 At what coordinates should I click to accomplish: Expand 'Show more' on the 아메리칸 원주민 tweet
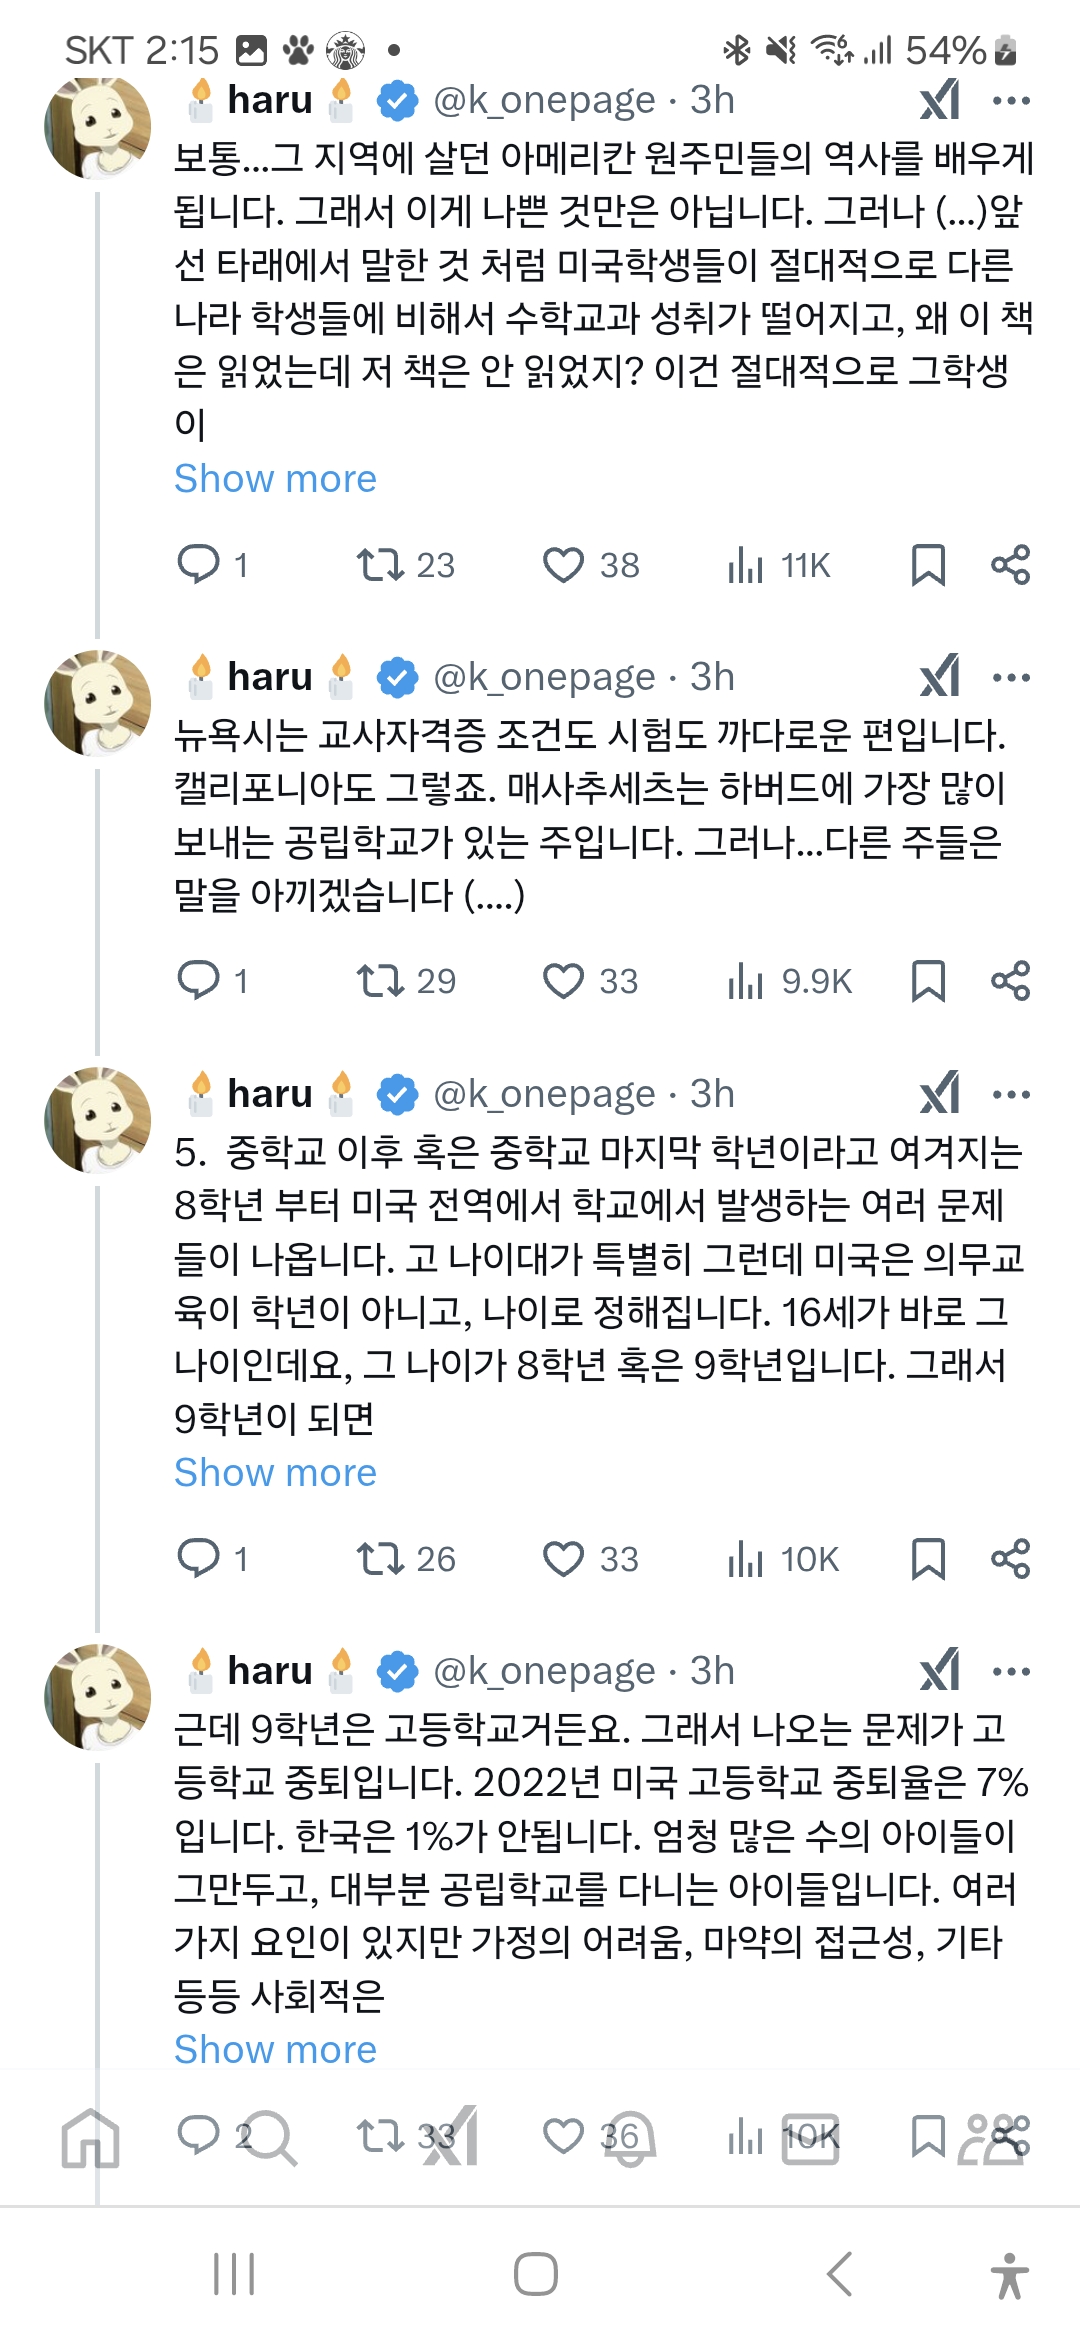click(275, 479)
